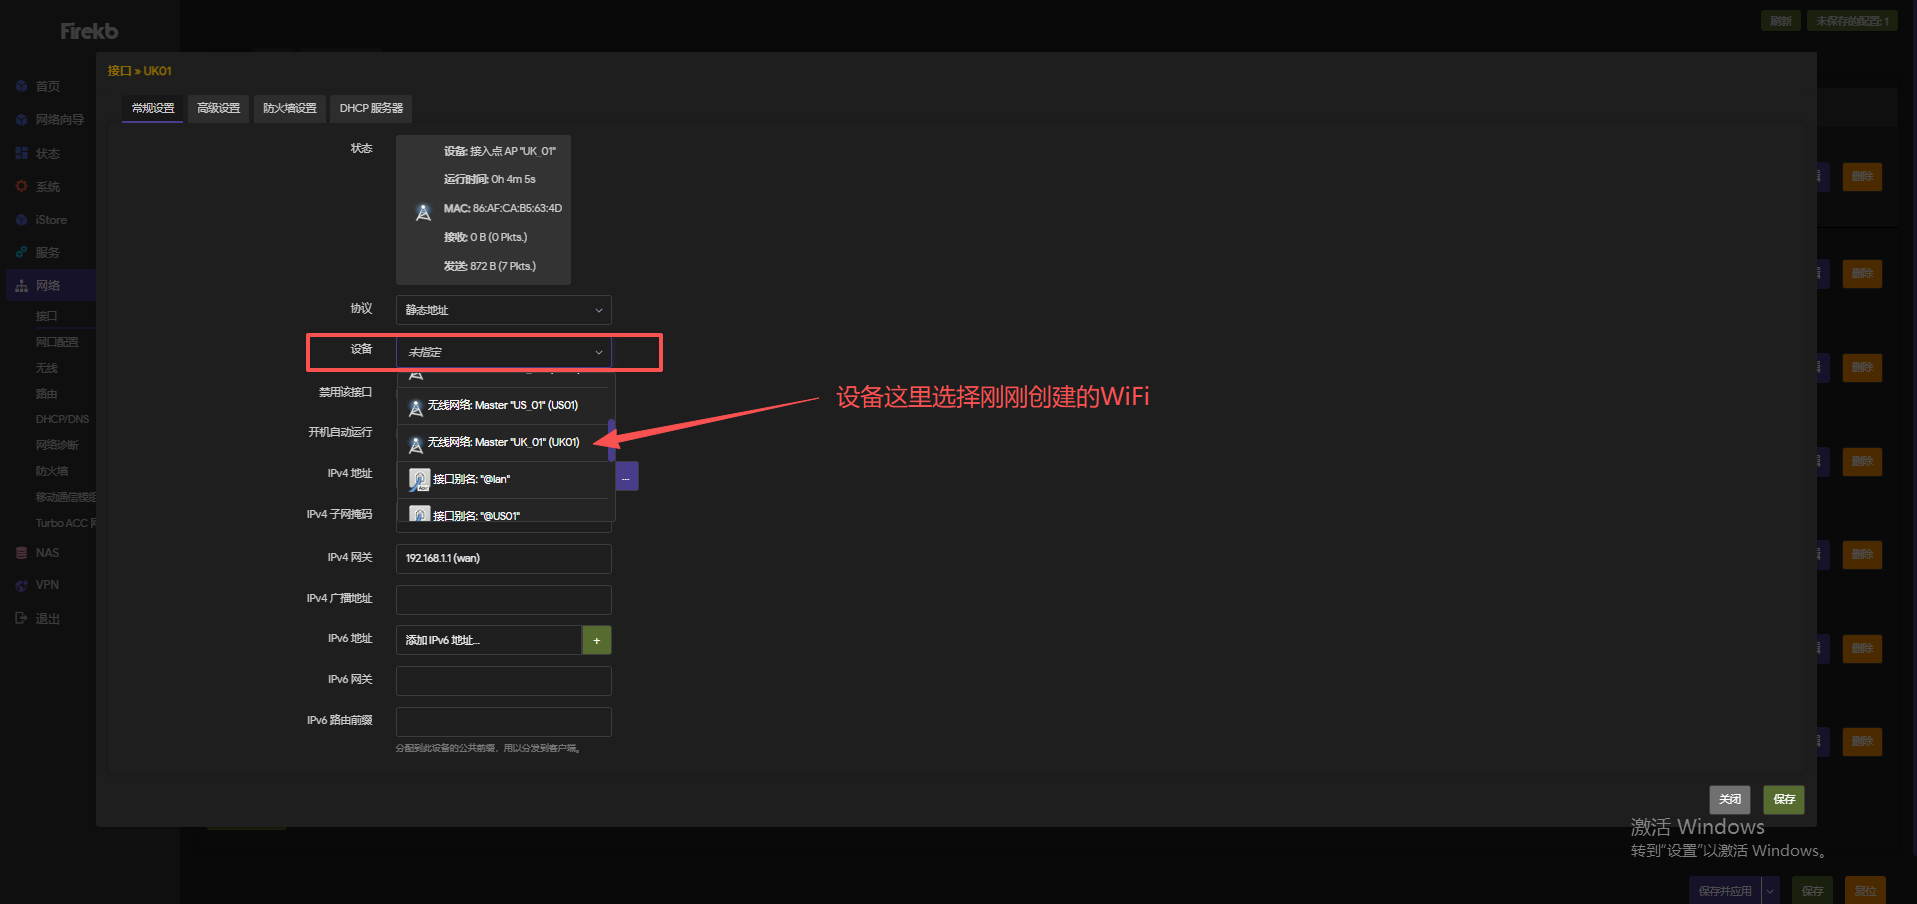Choose the Master US_01 wireless network option
The height and width of the screenshot is (904, 1917).
point(503,406)
